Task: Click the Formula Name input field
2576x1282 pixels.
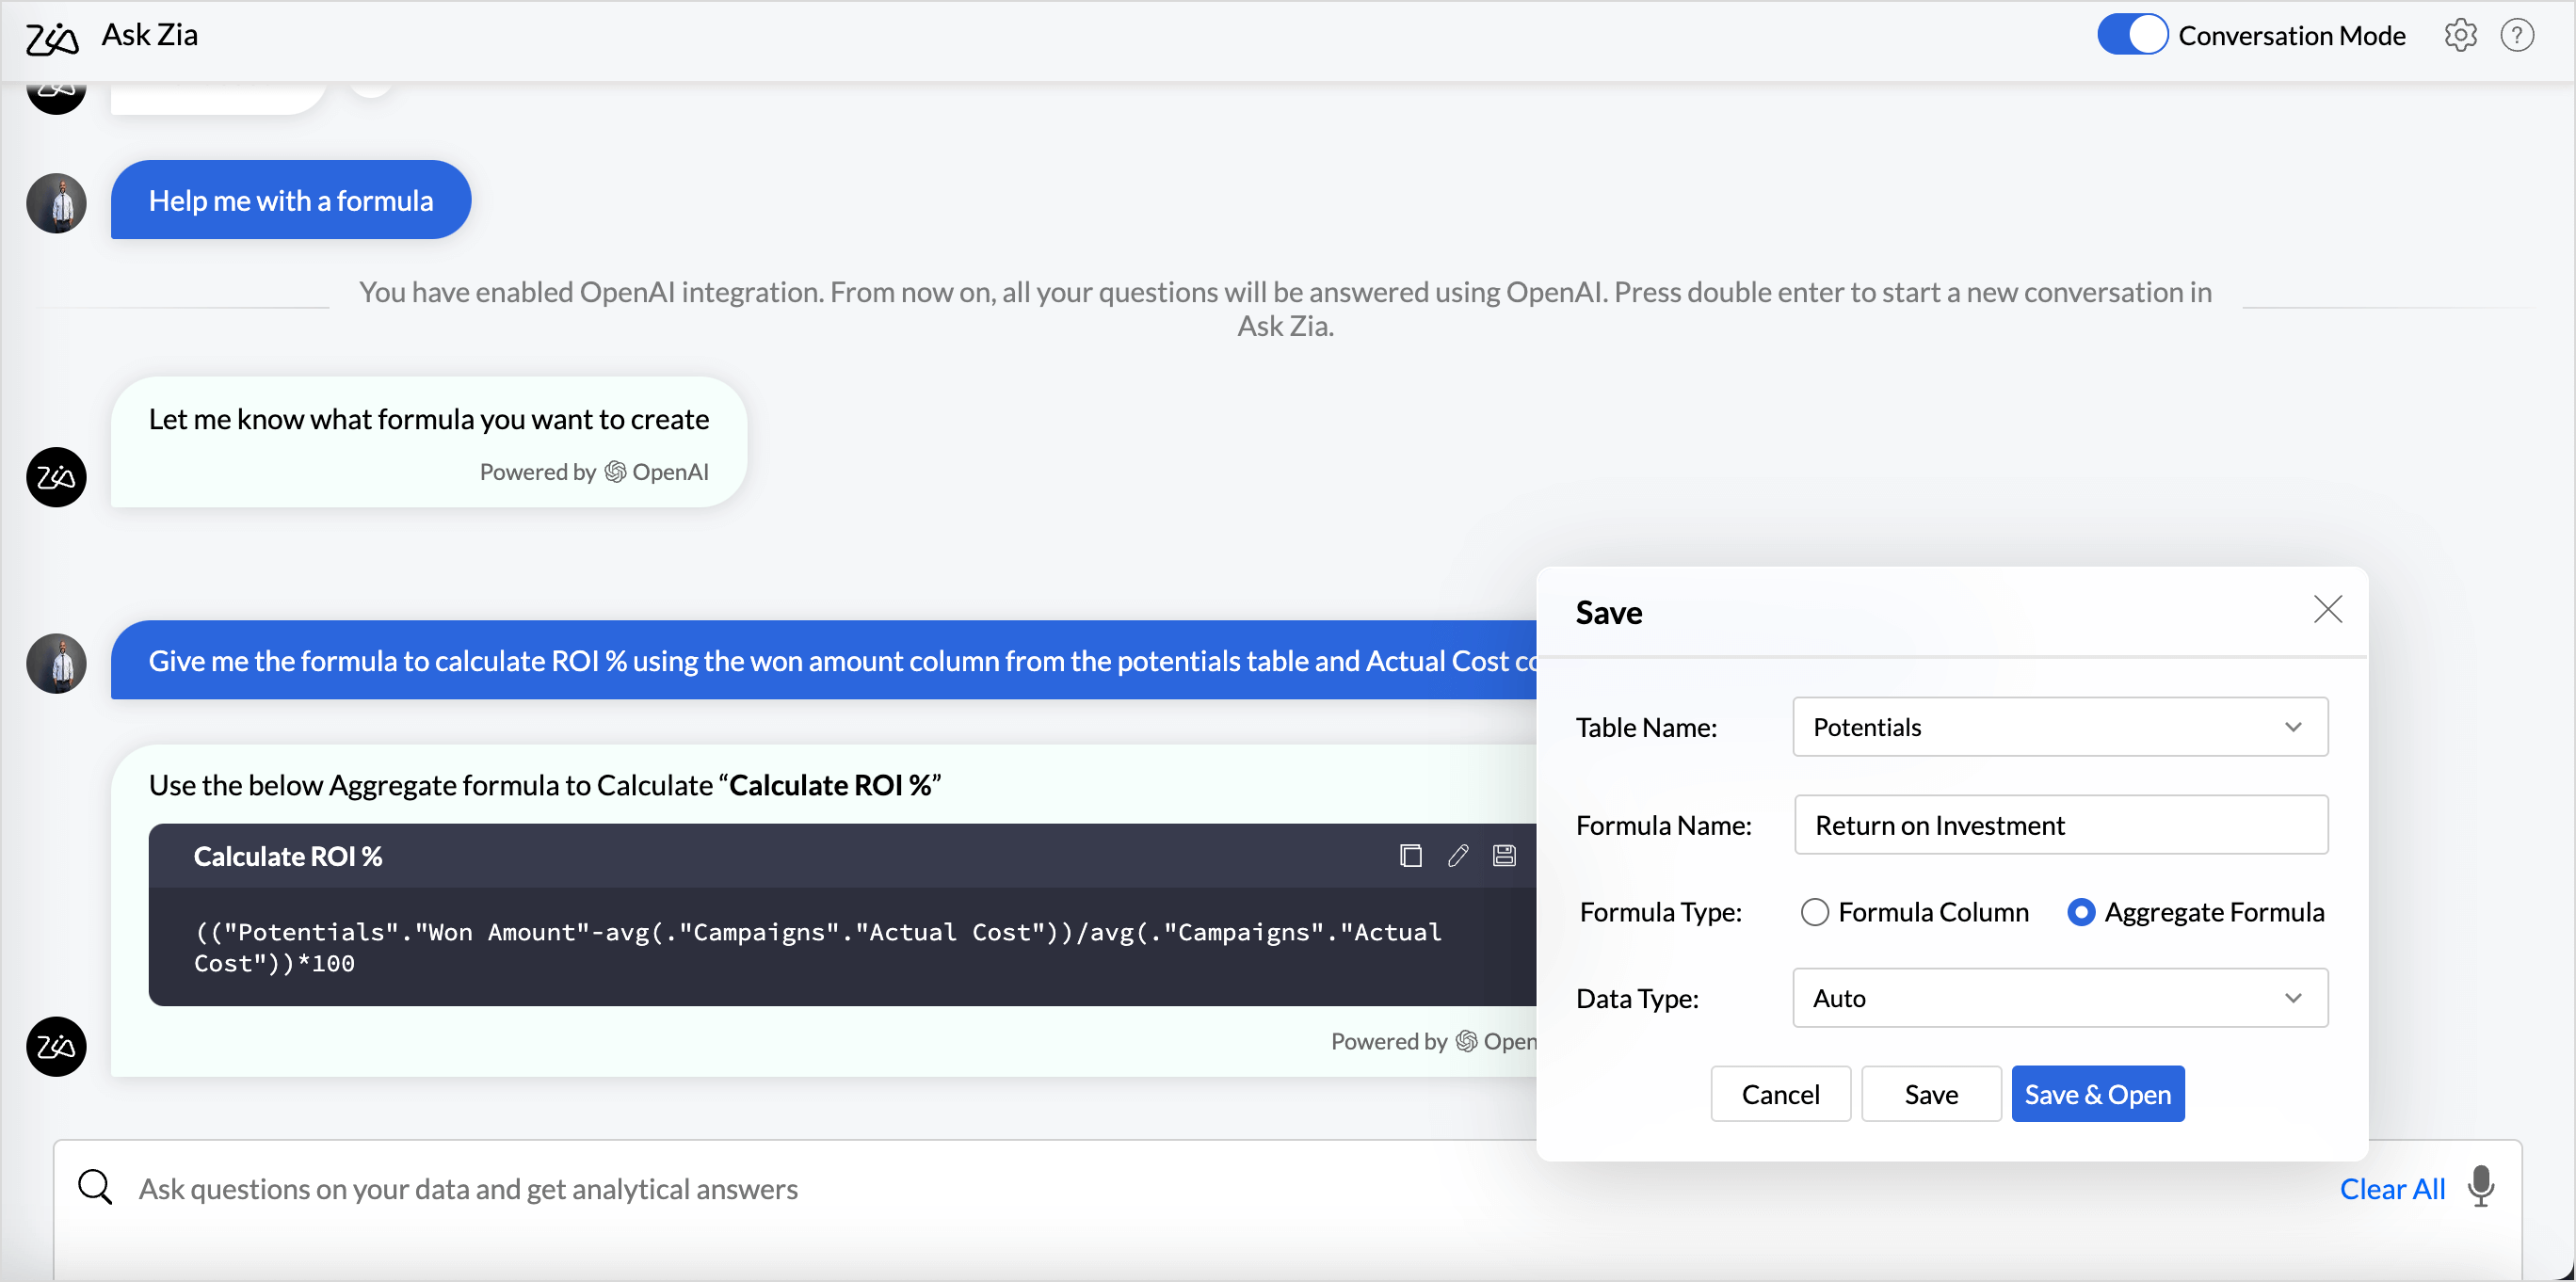Action: pos(2061,825)
